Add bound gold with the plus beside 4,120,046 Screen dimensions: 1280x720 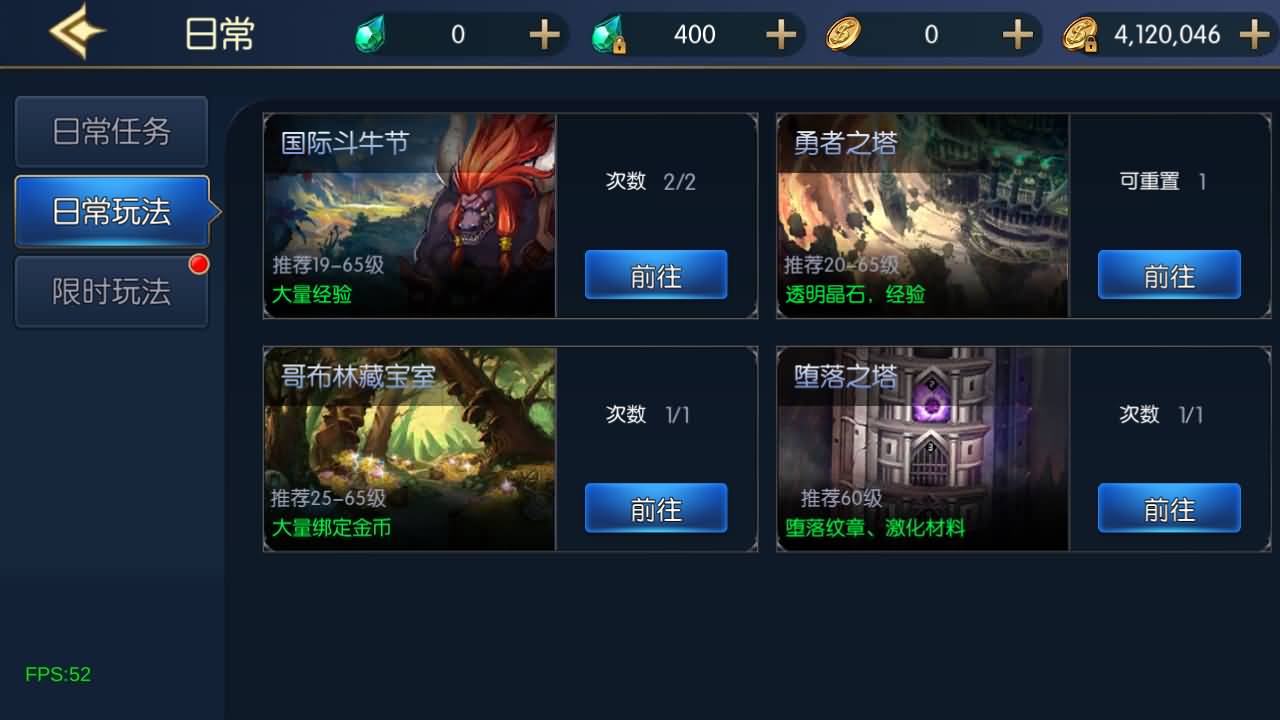pos(1254,35)
